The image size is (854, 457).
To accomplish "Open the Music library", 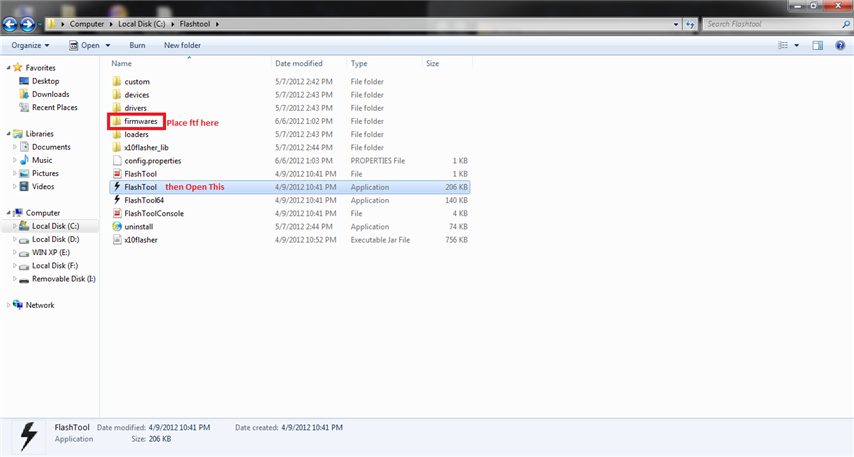I will tap(42, 160).
